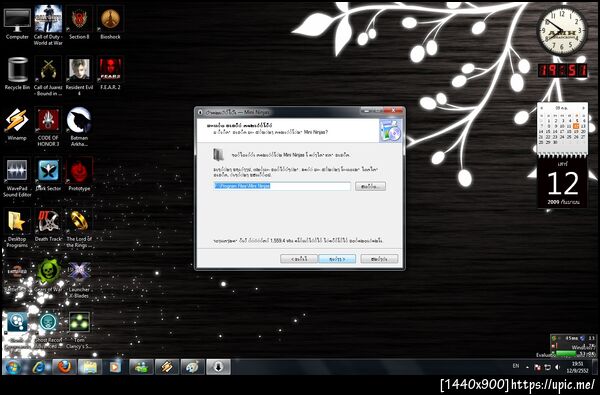Switch to Windows Live Messenger taskbar button
This screenshot has width=600, height=395.
141,367
